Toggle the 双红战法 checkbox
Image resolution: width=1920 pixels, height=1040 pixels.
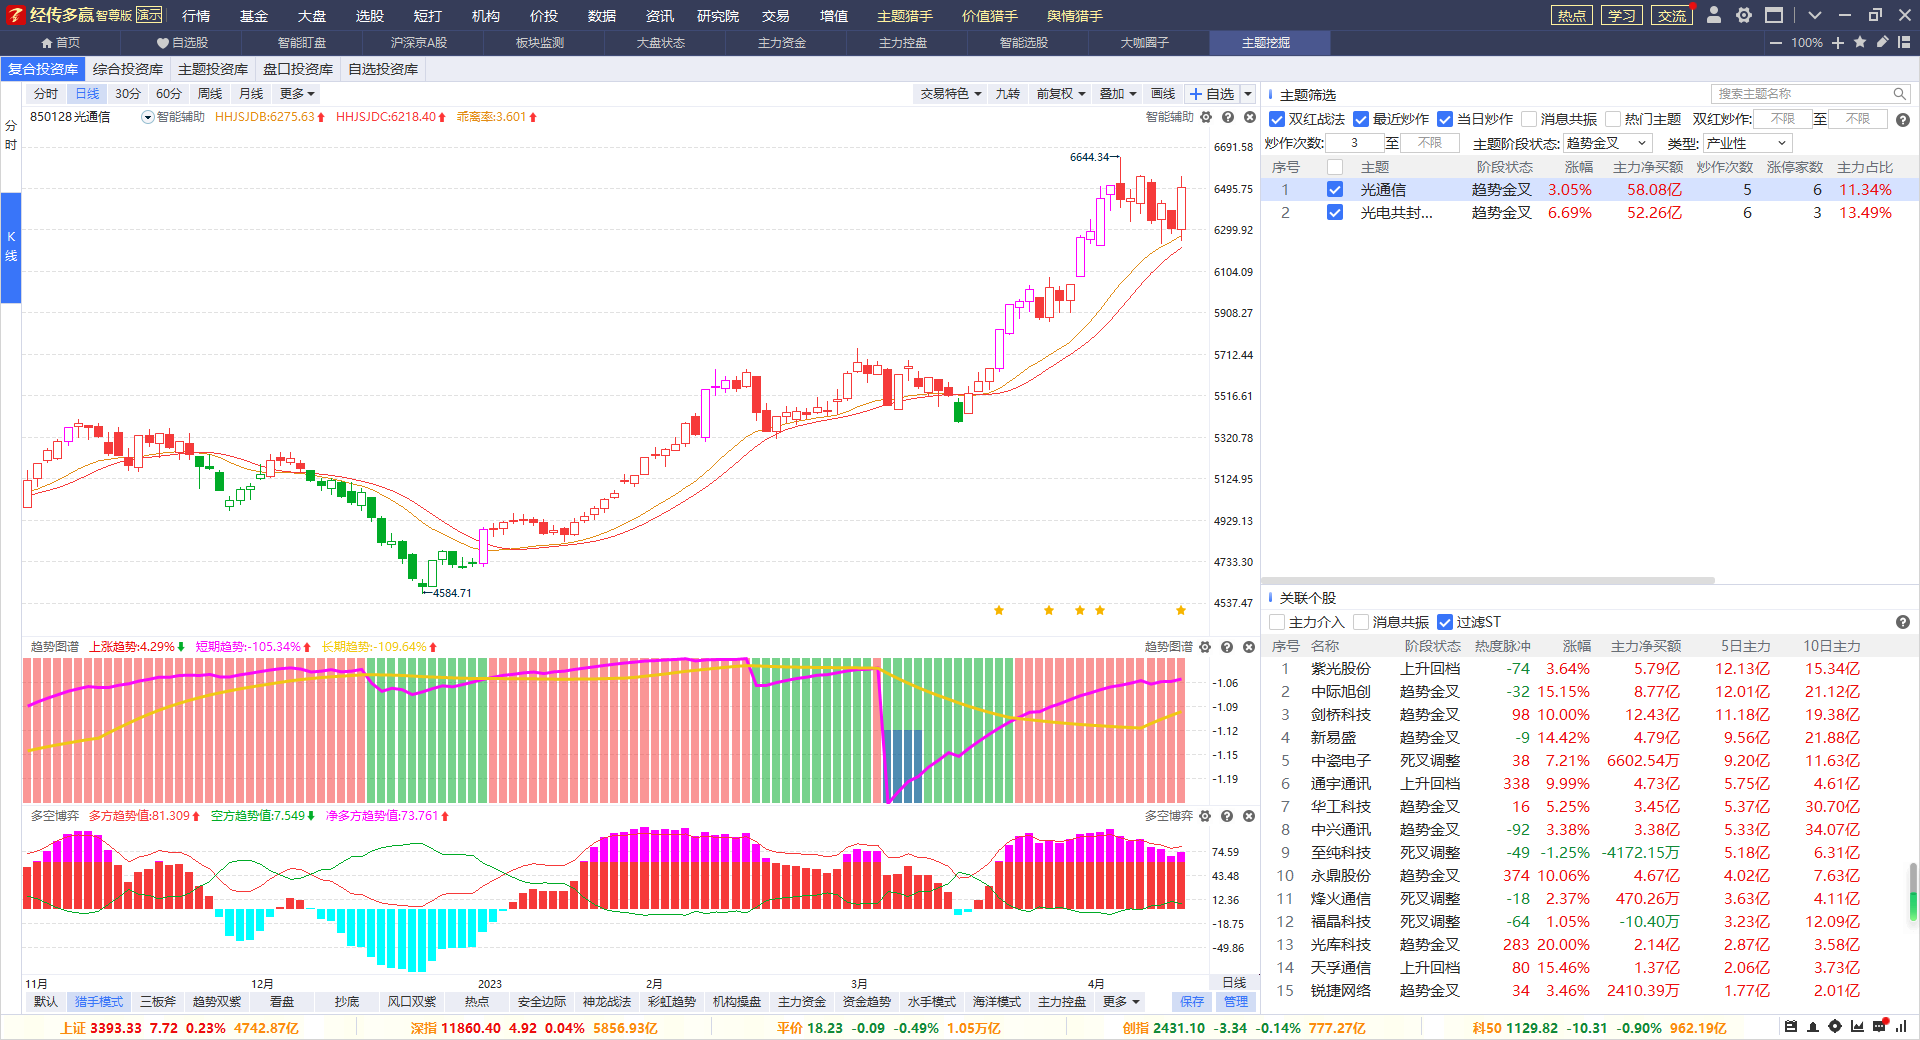pyautogui.click(x=1277, y=119)
